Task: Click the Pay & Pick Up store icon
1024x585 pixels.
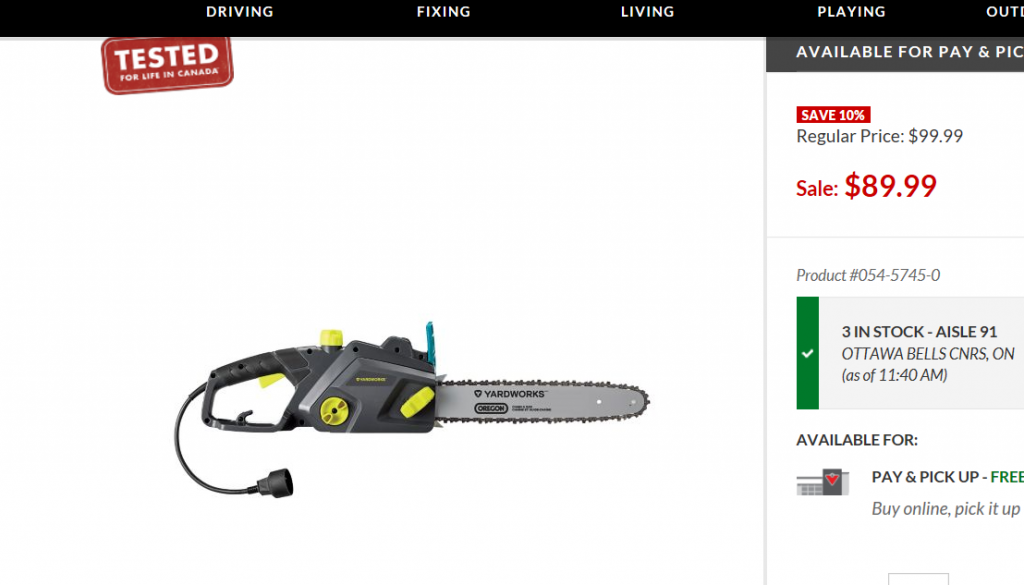Action: click(x=823, y=482)
